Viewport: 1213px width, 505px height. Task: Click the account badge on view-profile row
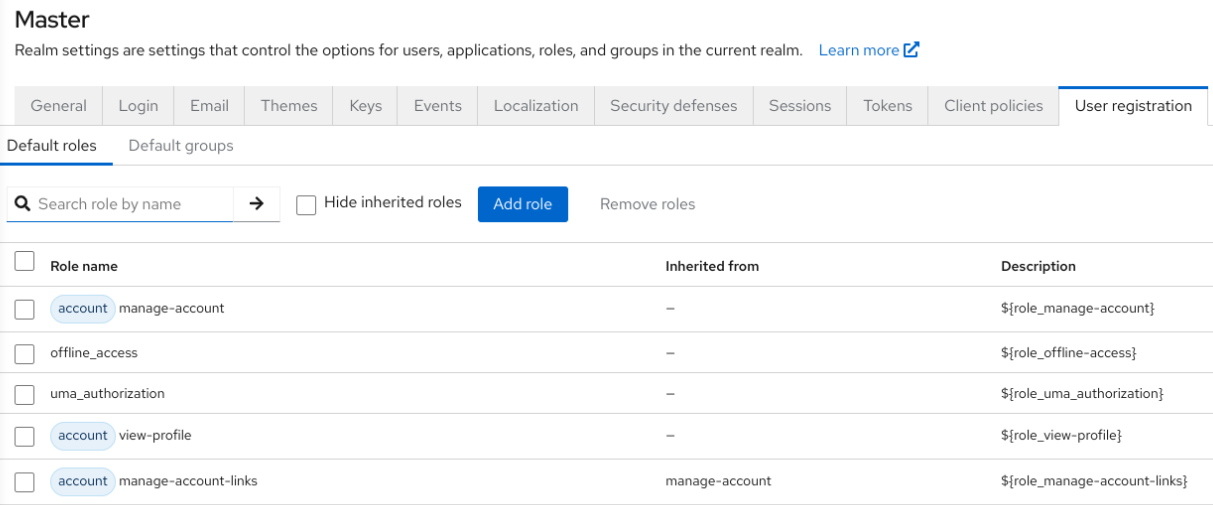[82, 436]
